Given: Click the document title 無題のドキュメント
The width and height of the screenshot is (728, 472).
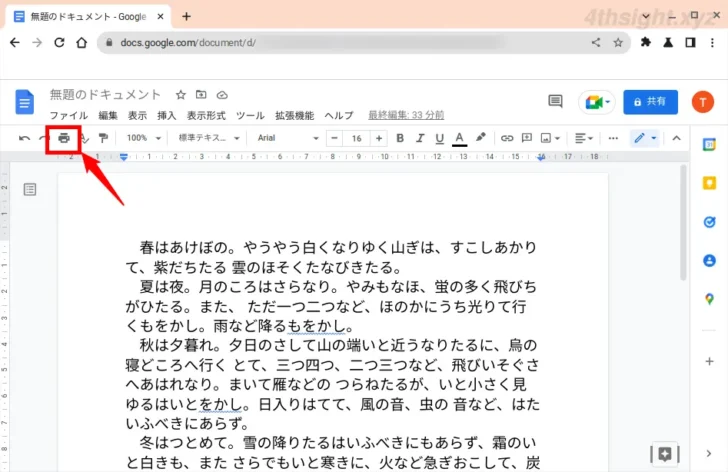Looking at the screenshot, I should pyautogui.click(x=105, y=95).
